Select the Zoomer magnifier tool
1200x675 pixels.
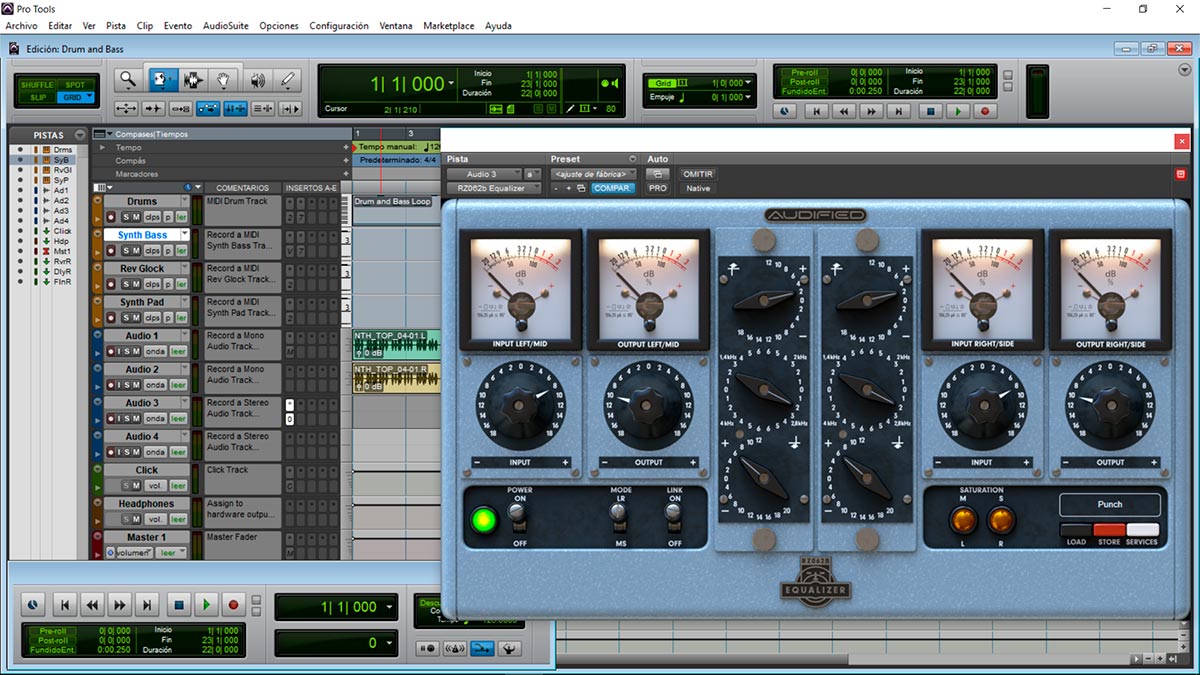(x=128, y=80)
